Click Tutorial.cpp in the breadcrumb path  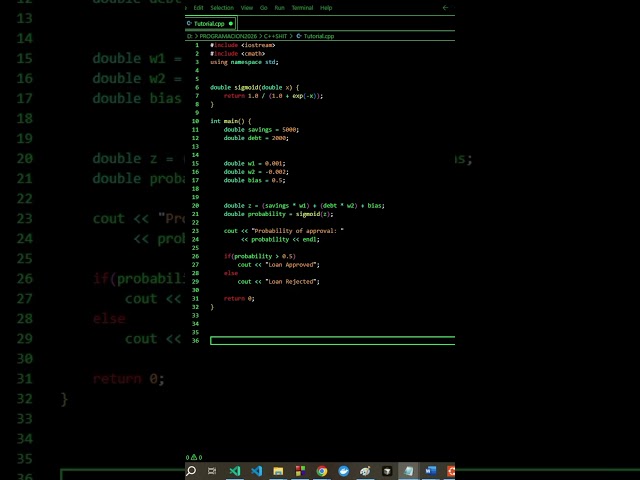point(319,36)
